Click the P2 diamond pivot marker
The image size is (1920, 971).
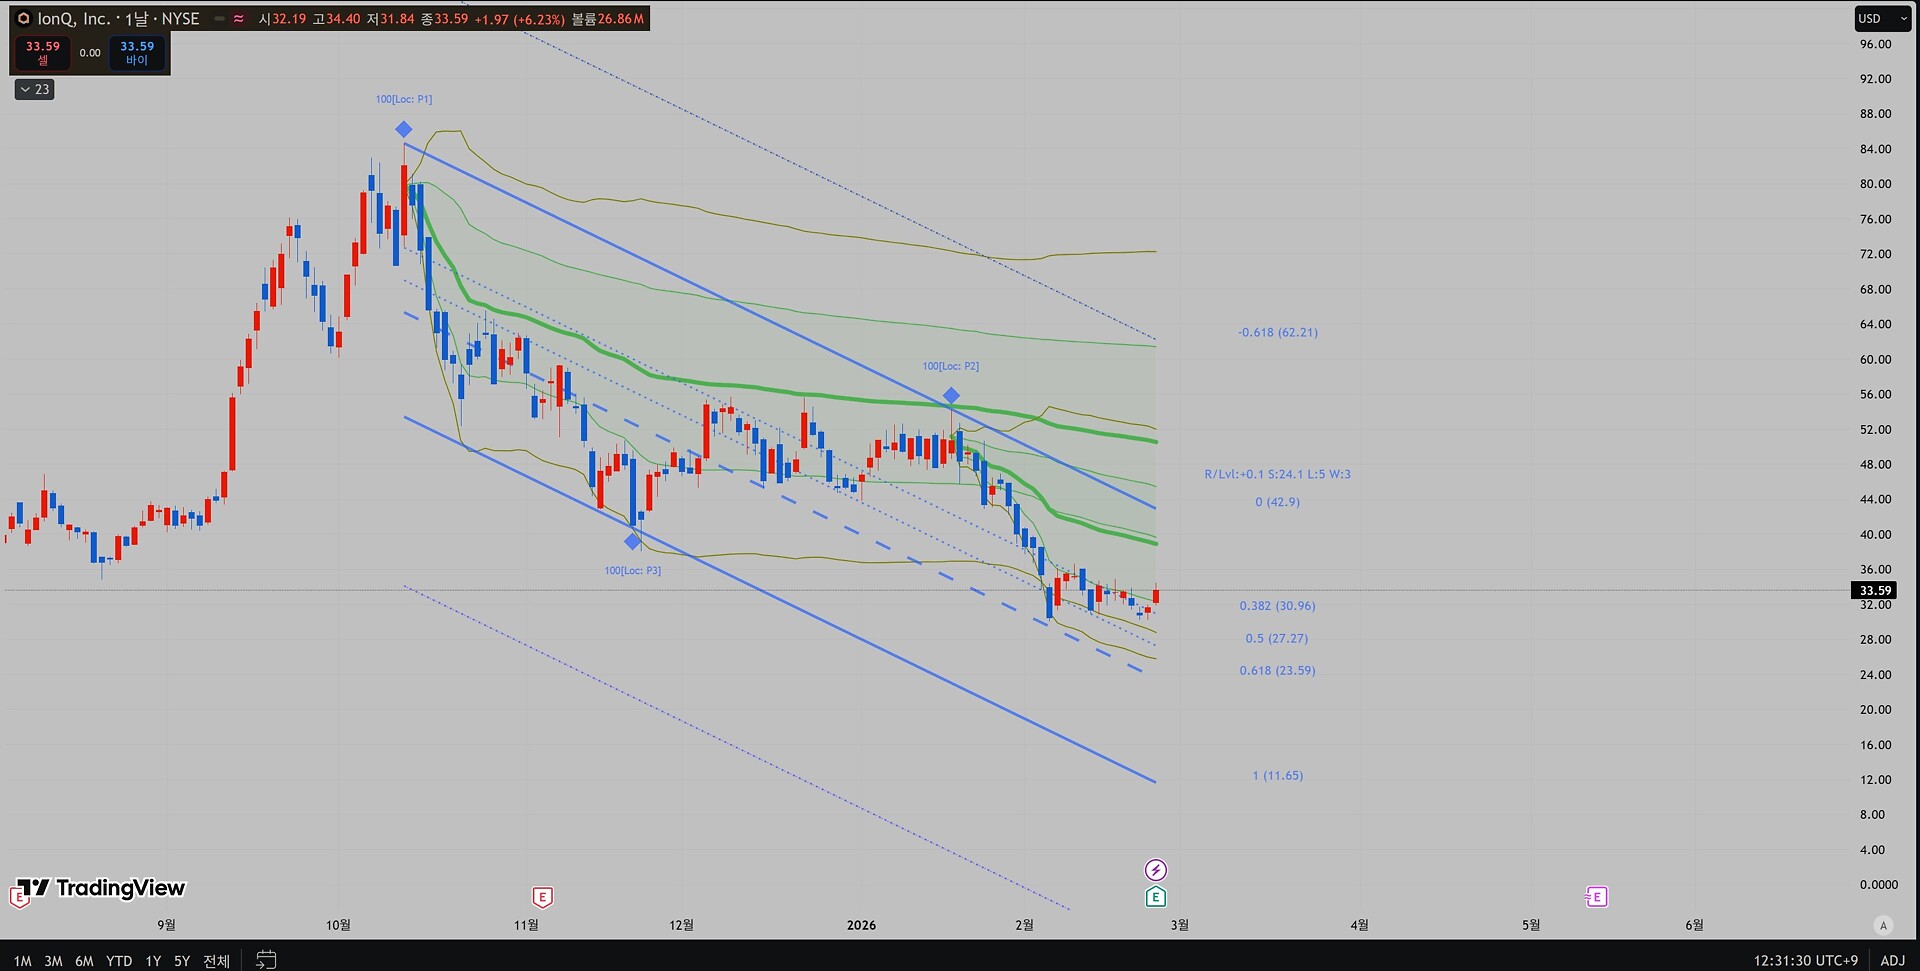point(951,396)
